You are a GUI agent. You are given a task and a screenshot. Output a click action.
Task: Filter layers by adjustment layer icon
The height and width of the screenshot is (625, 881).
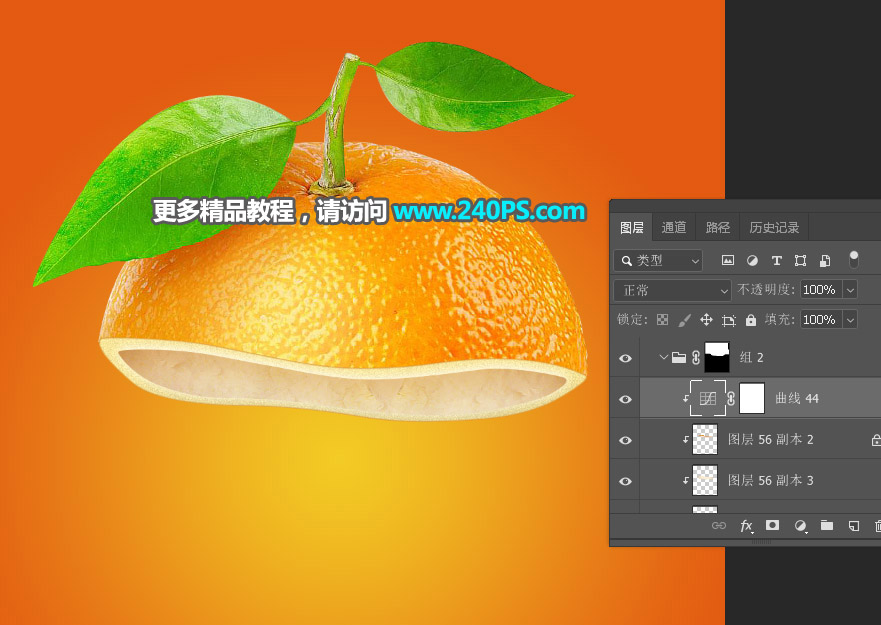click(752, 260)
